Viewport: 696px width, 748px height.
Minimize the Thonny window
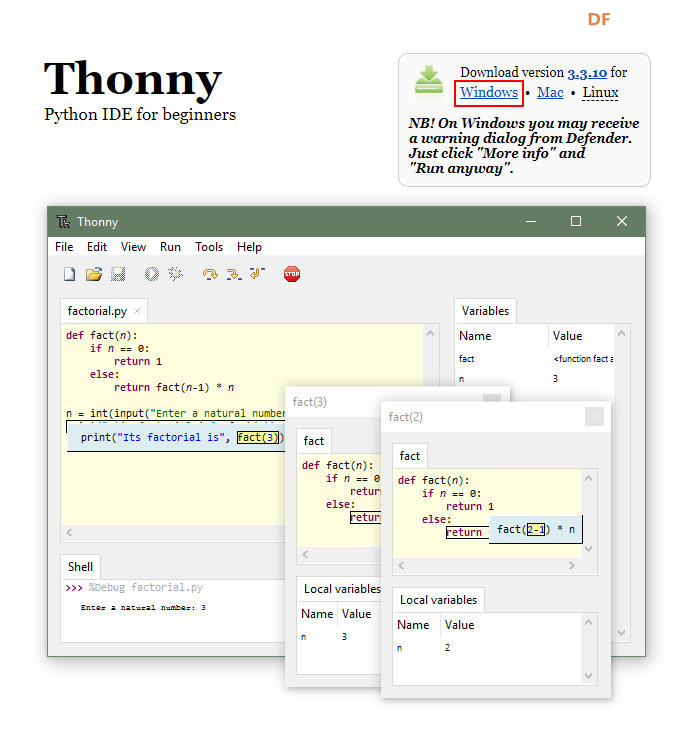pyautogui.click(x=531, y=221)
